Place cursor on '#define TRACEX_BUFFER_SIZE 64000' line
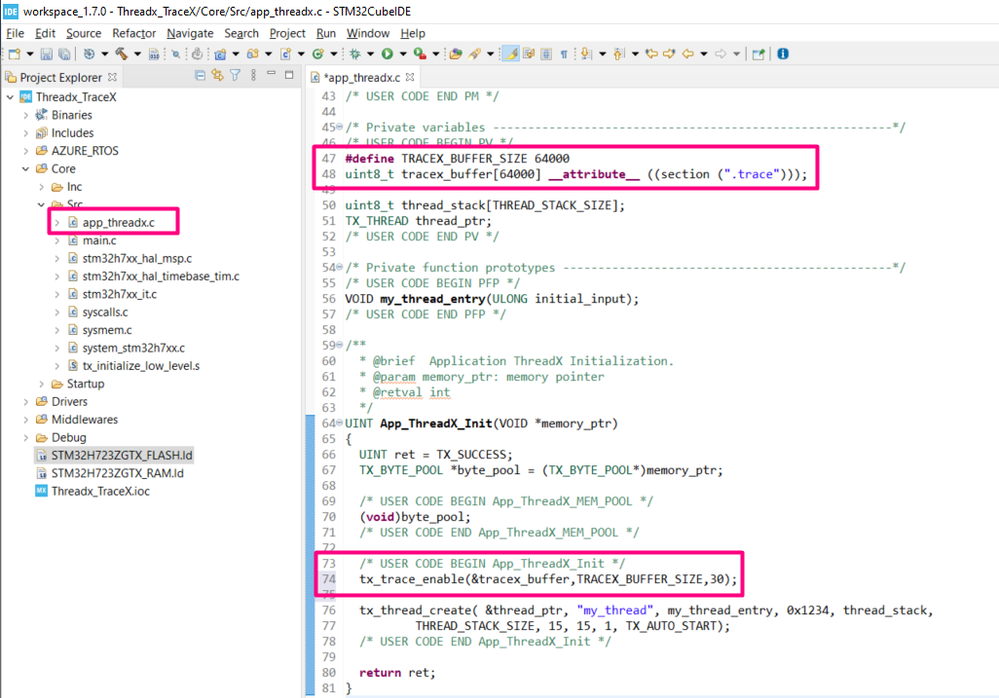Viewport: 999px width, 698px height. point(457,159)
